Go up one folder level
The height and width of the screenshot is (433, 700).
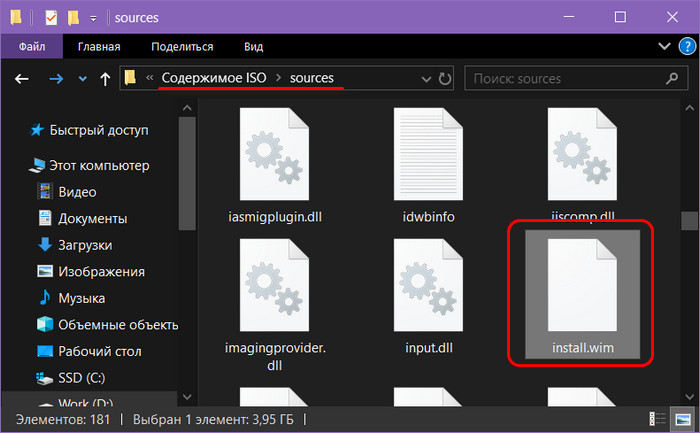105,79
